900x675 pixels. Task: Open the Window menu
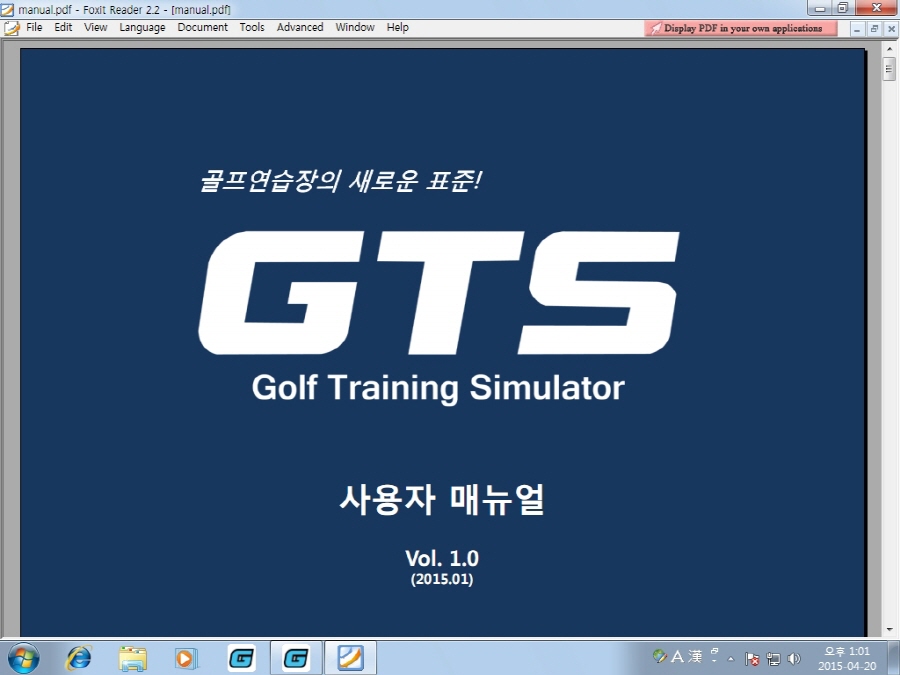355,27
